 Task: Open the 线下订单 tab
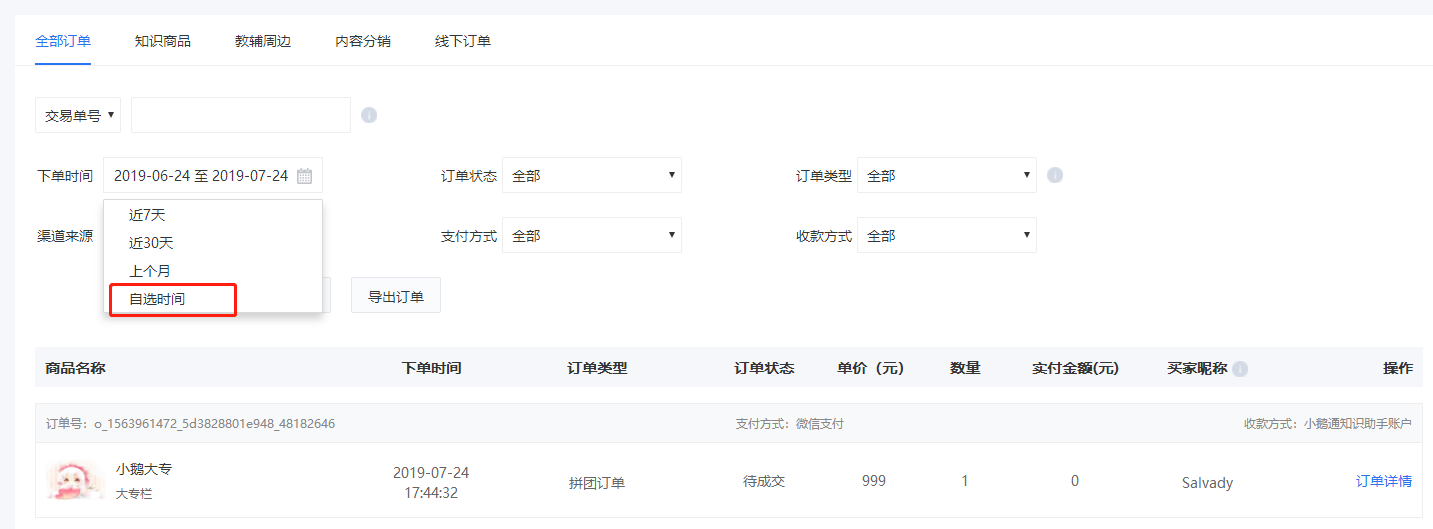tap(463, 41)
